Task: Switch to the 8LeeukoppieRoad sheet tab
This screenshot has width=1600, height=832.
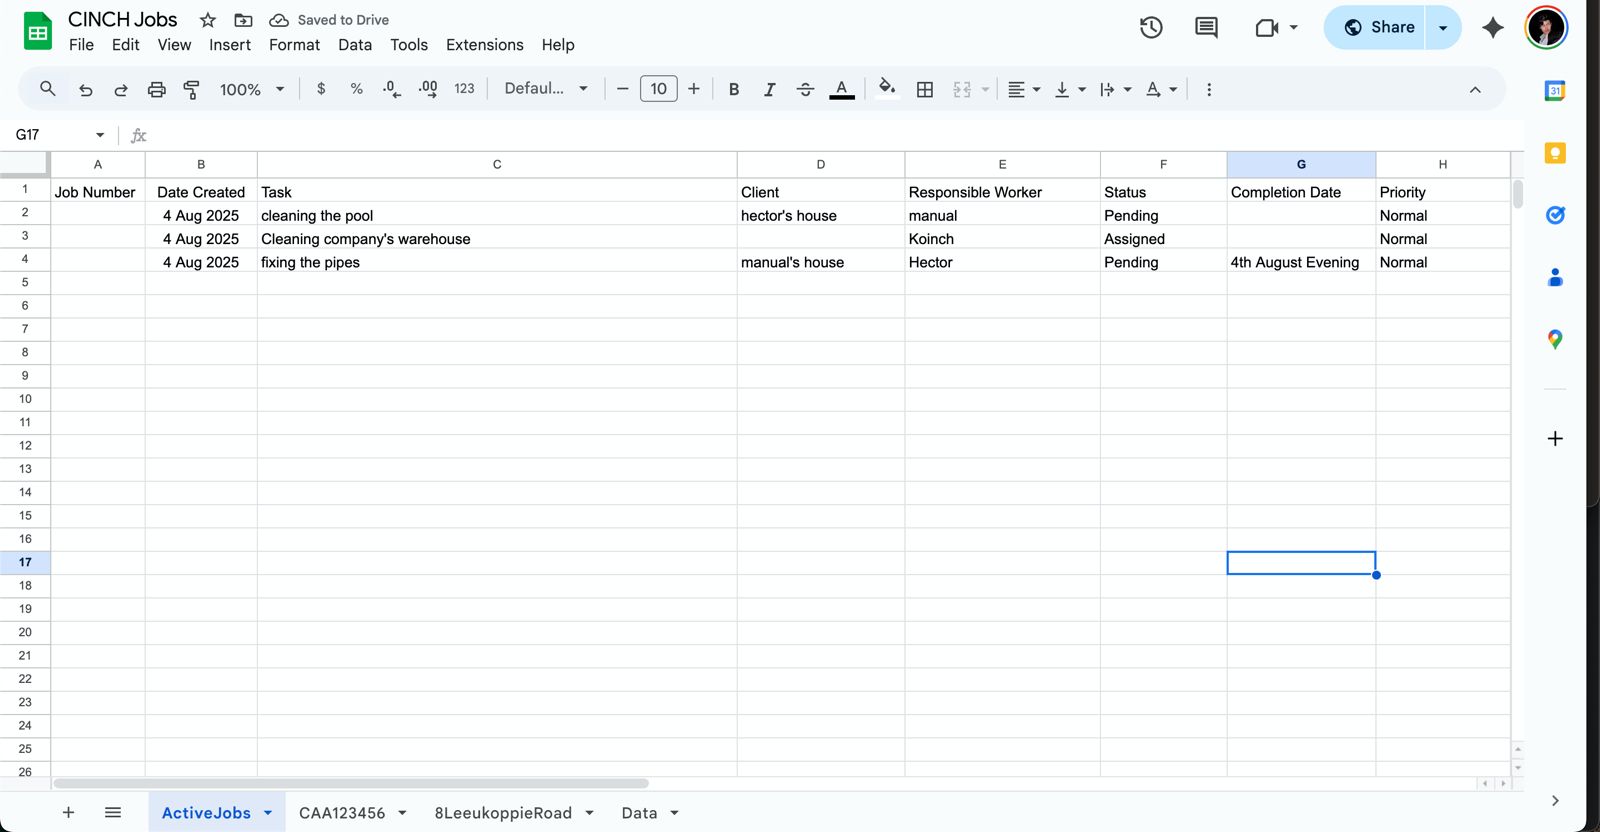Action: point(503,813)
